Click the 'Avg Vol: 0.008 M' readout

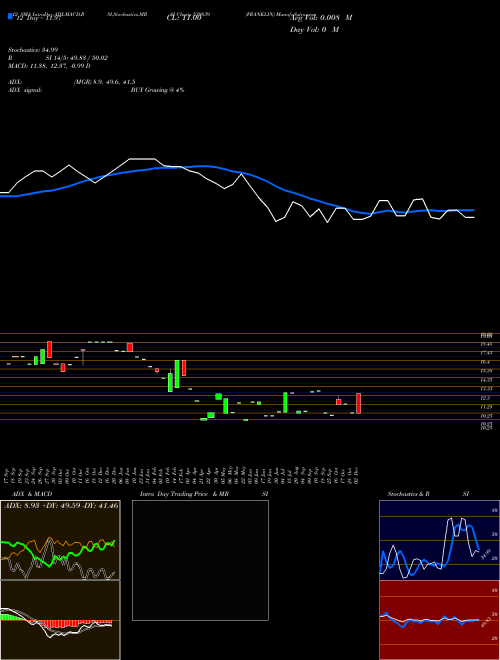point(321,18)
